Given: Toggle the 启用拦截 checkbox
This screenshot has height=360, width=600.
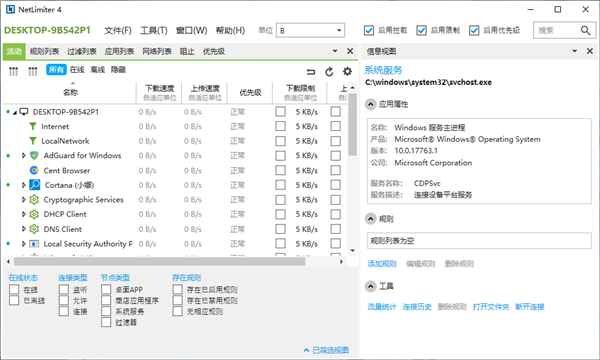Looking at the screenshot, I should (369, 30).
